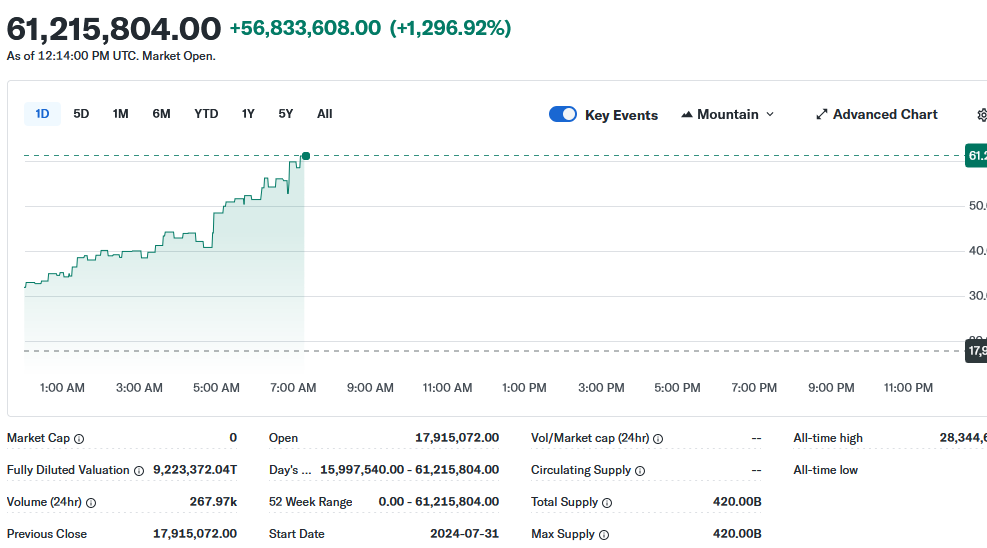Click the Fully Diluted Valuation info icon

[x=139, y=471]
